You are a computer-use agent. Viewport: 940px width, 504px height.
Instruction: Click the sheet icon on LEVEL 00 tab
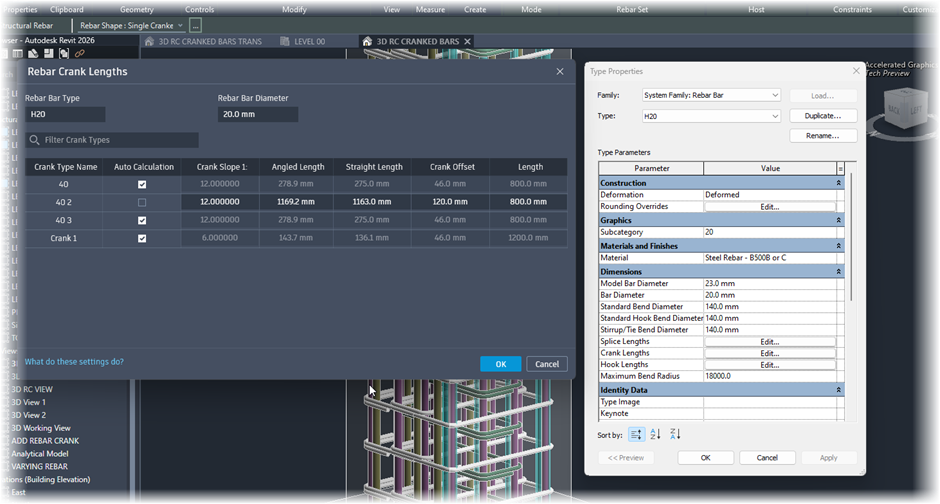[285, 41]
